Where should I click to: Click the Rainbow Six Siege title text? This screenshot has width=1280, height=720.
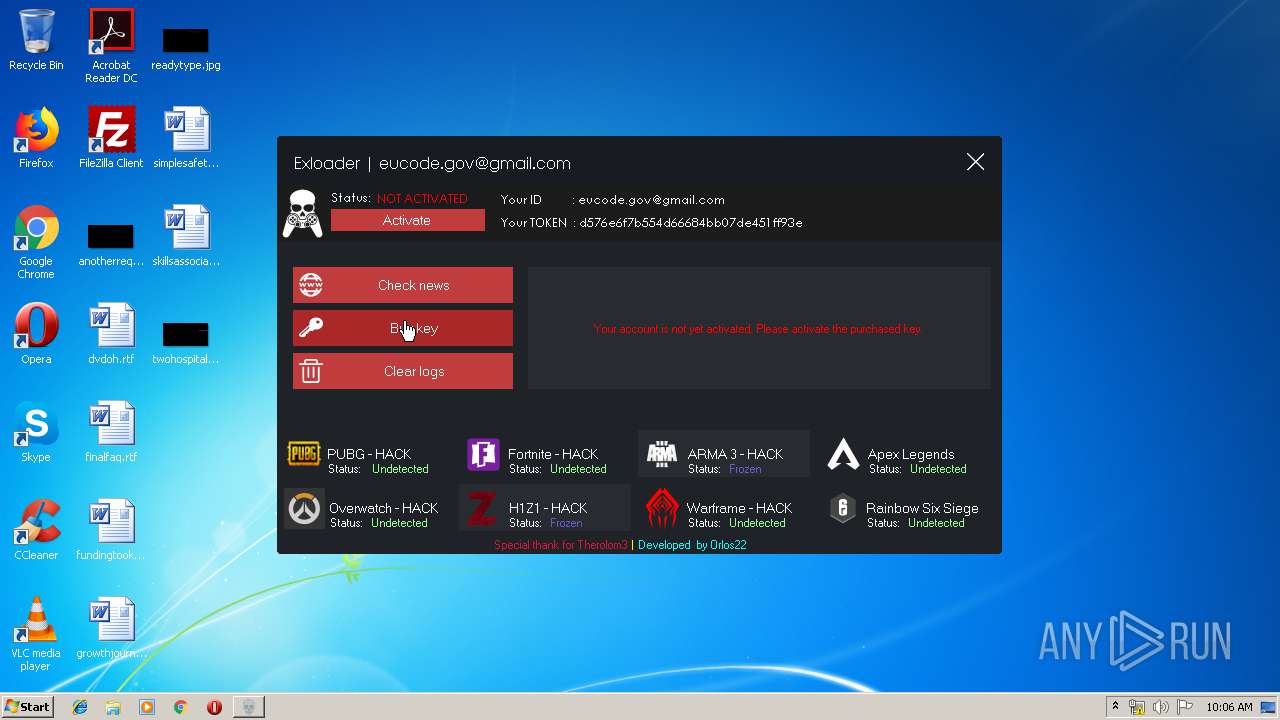[922, 508]
